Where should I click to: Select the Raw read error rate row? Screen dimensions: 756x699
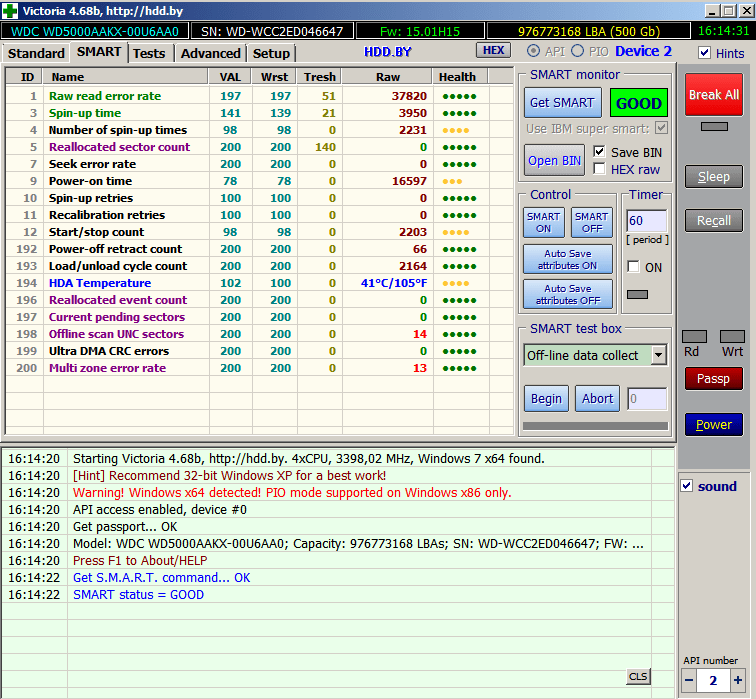click(259, 96)
